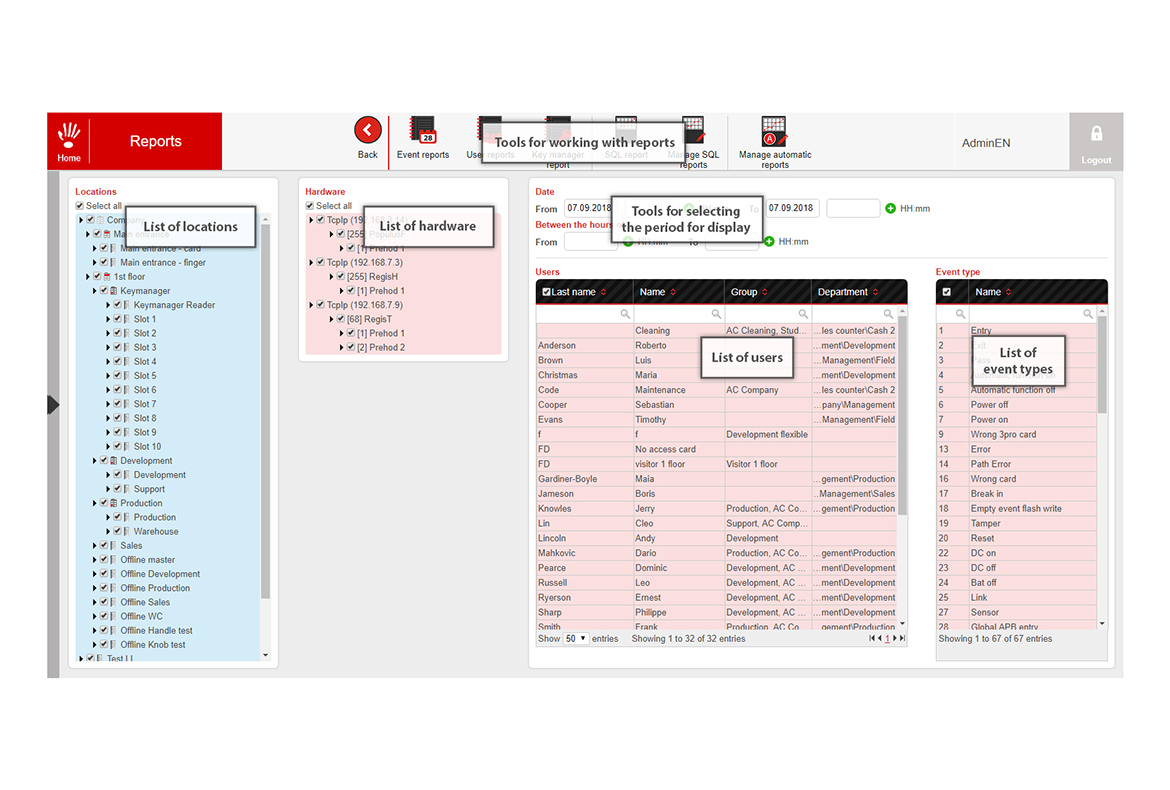This screenshot has height=790, width=1170.
Task: Go to first page of users table
Action: [x=872, y=639]
